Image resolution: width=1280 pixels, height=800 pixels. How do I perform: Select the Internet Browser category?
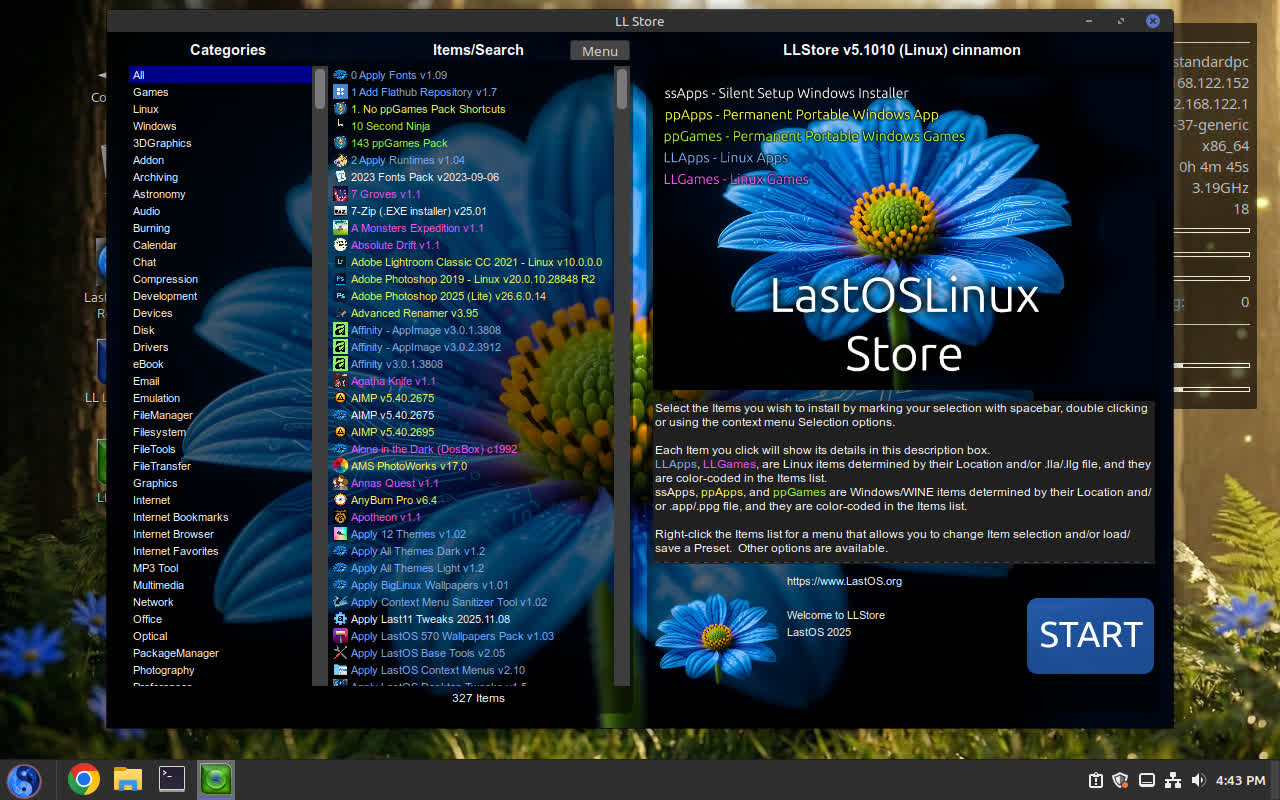click(173, 534)
